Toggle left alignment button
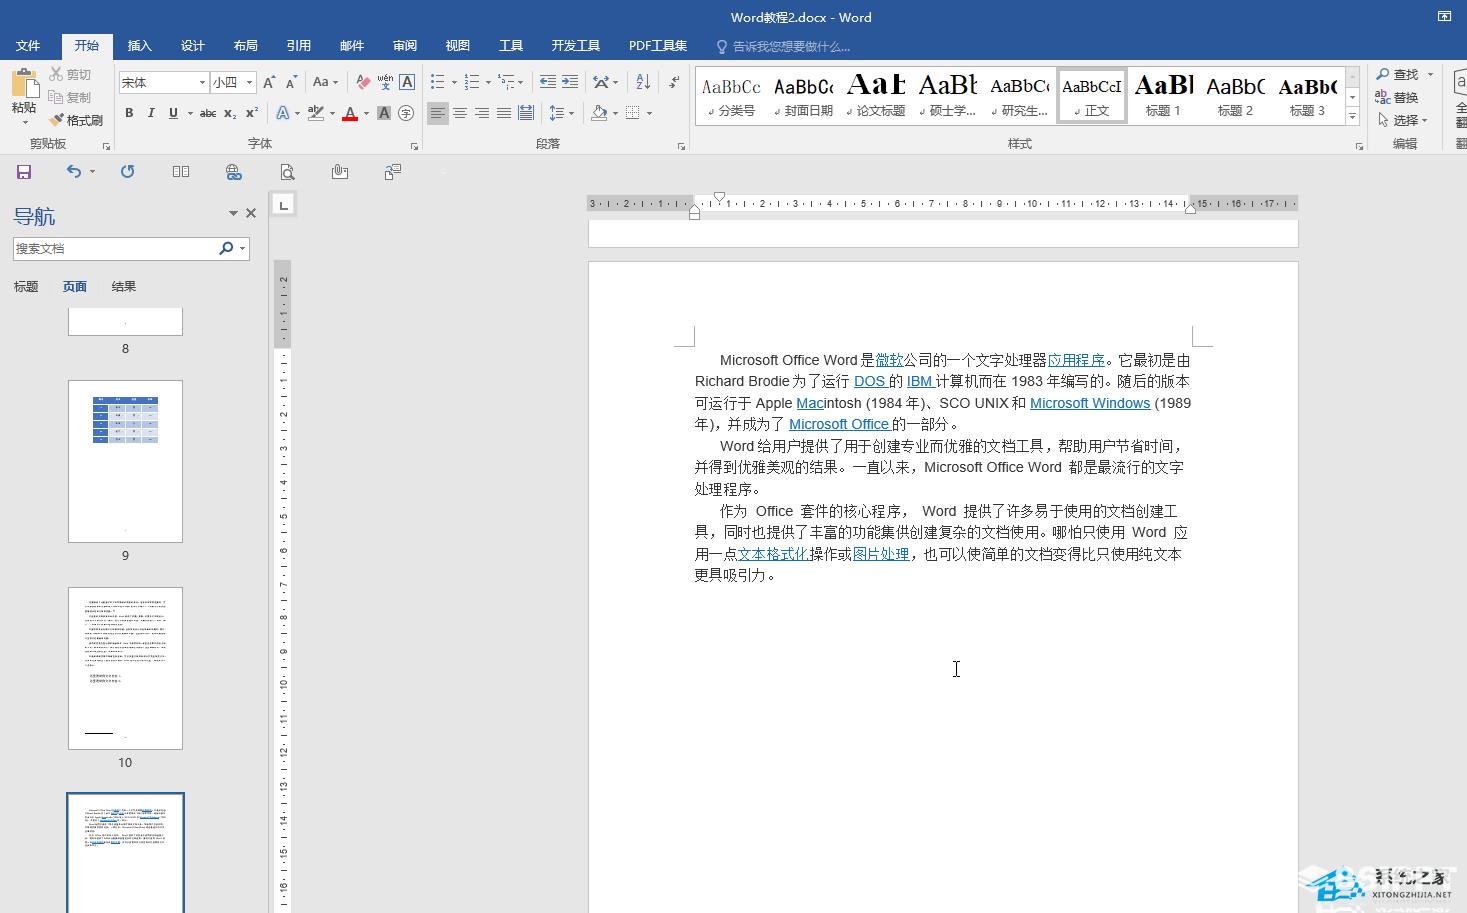Image resolution: width=1467 pixels, height=913 pixels. click(x=438, y=113)
